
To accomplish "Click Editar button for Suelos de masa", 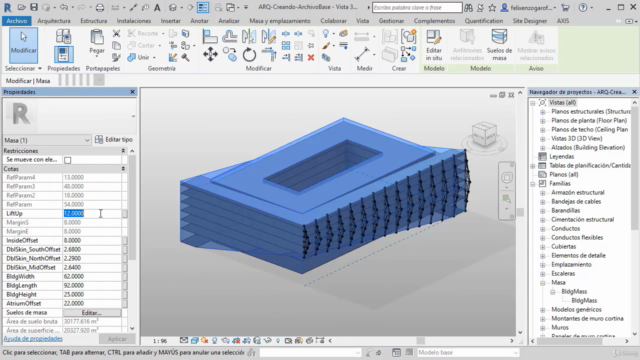I will [92, 313].
